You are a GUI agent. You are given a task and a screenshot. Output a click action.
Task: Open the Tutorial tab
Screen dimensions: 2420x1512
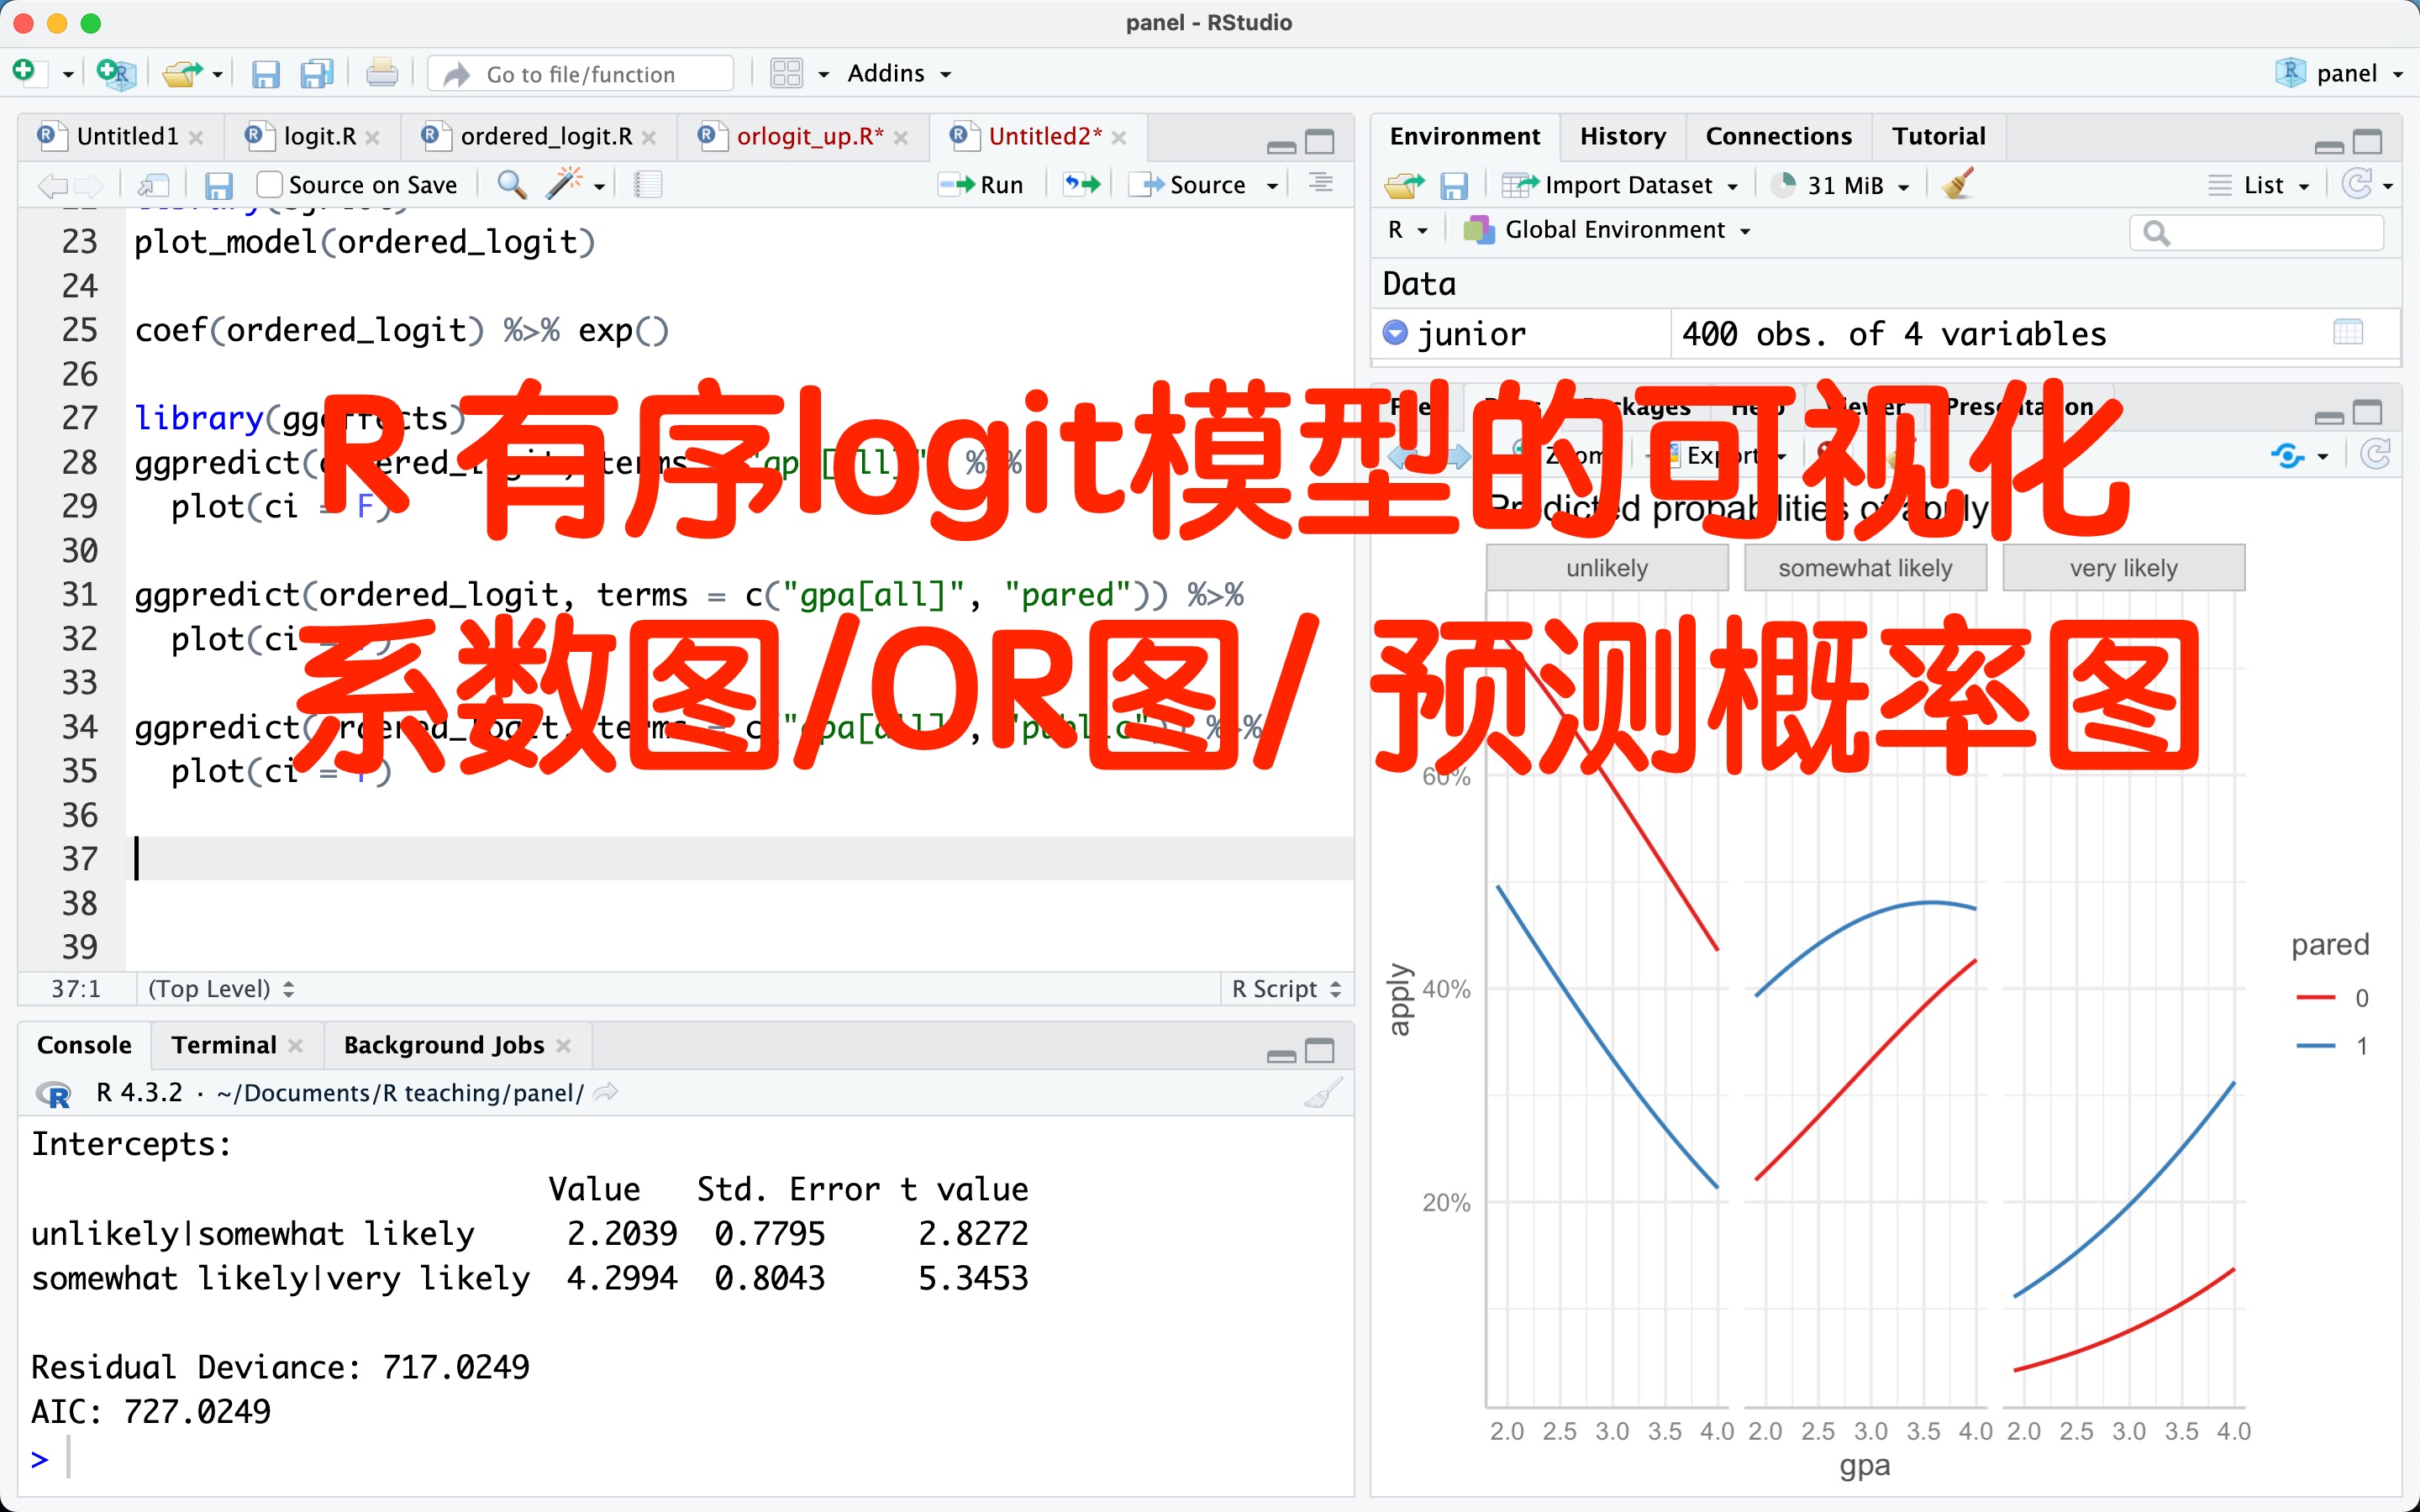click(x=1938, y=136)
